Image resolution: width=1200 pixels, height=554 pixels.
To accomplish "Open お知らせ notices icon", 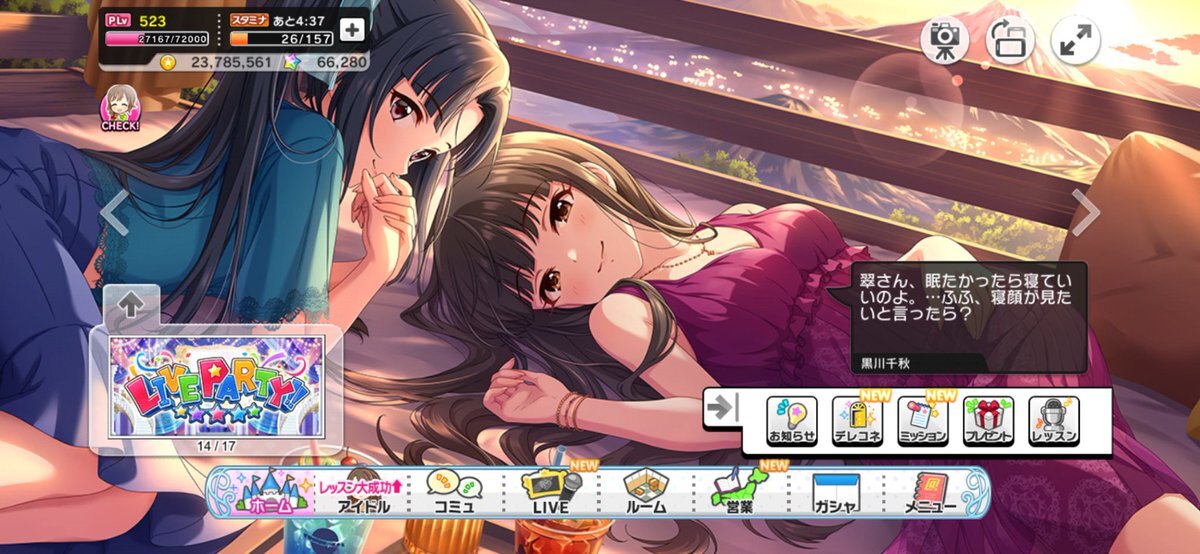I will point(792,420).
